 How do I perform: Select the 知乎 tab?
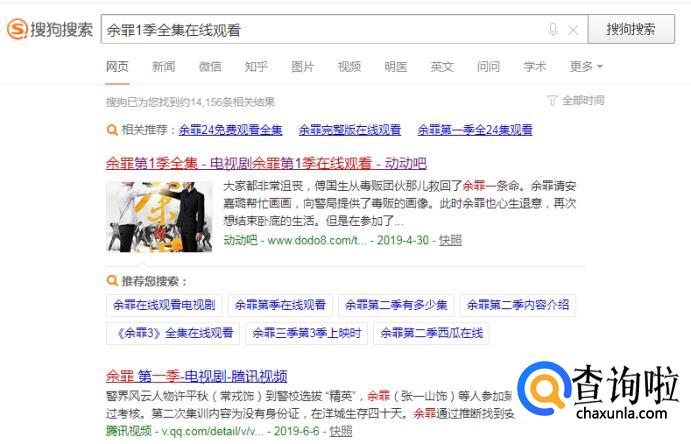[256, 67]
